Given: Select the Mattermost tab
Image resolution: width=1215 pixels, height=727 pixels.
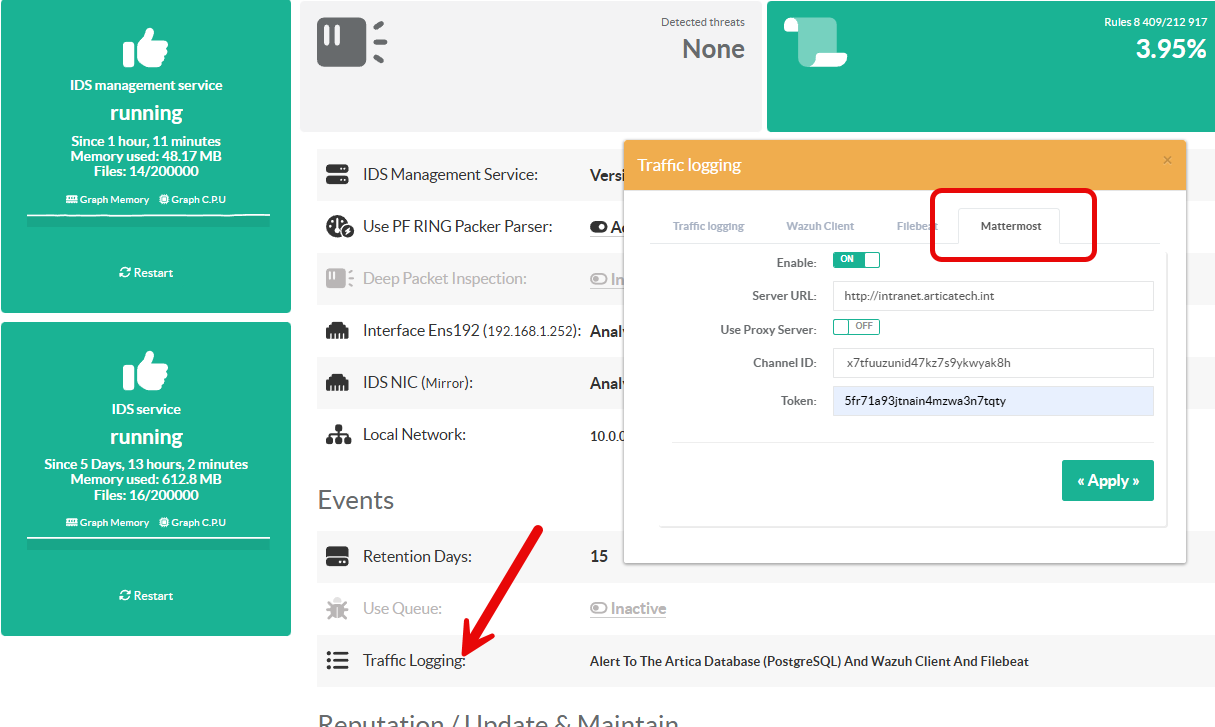Looking at the screenshot, I should [1010, 227].
